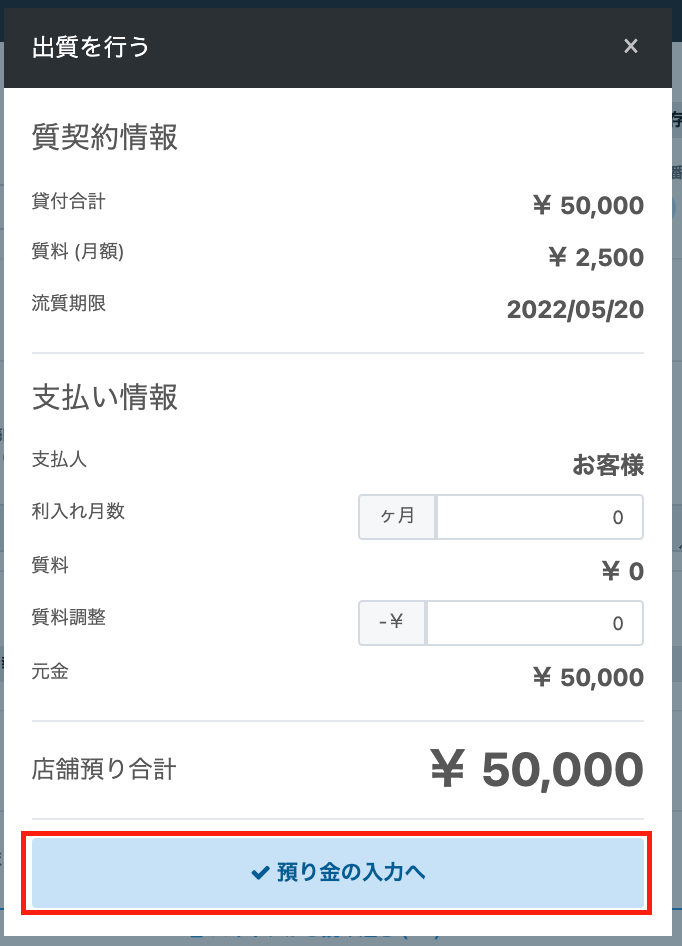
Task: Click the monthly fee value ¥2,500
Action: point(595,258)
